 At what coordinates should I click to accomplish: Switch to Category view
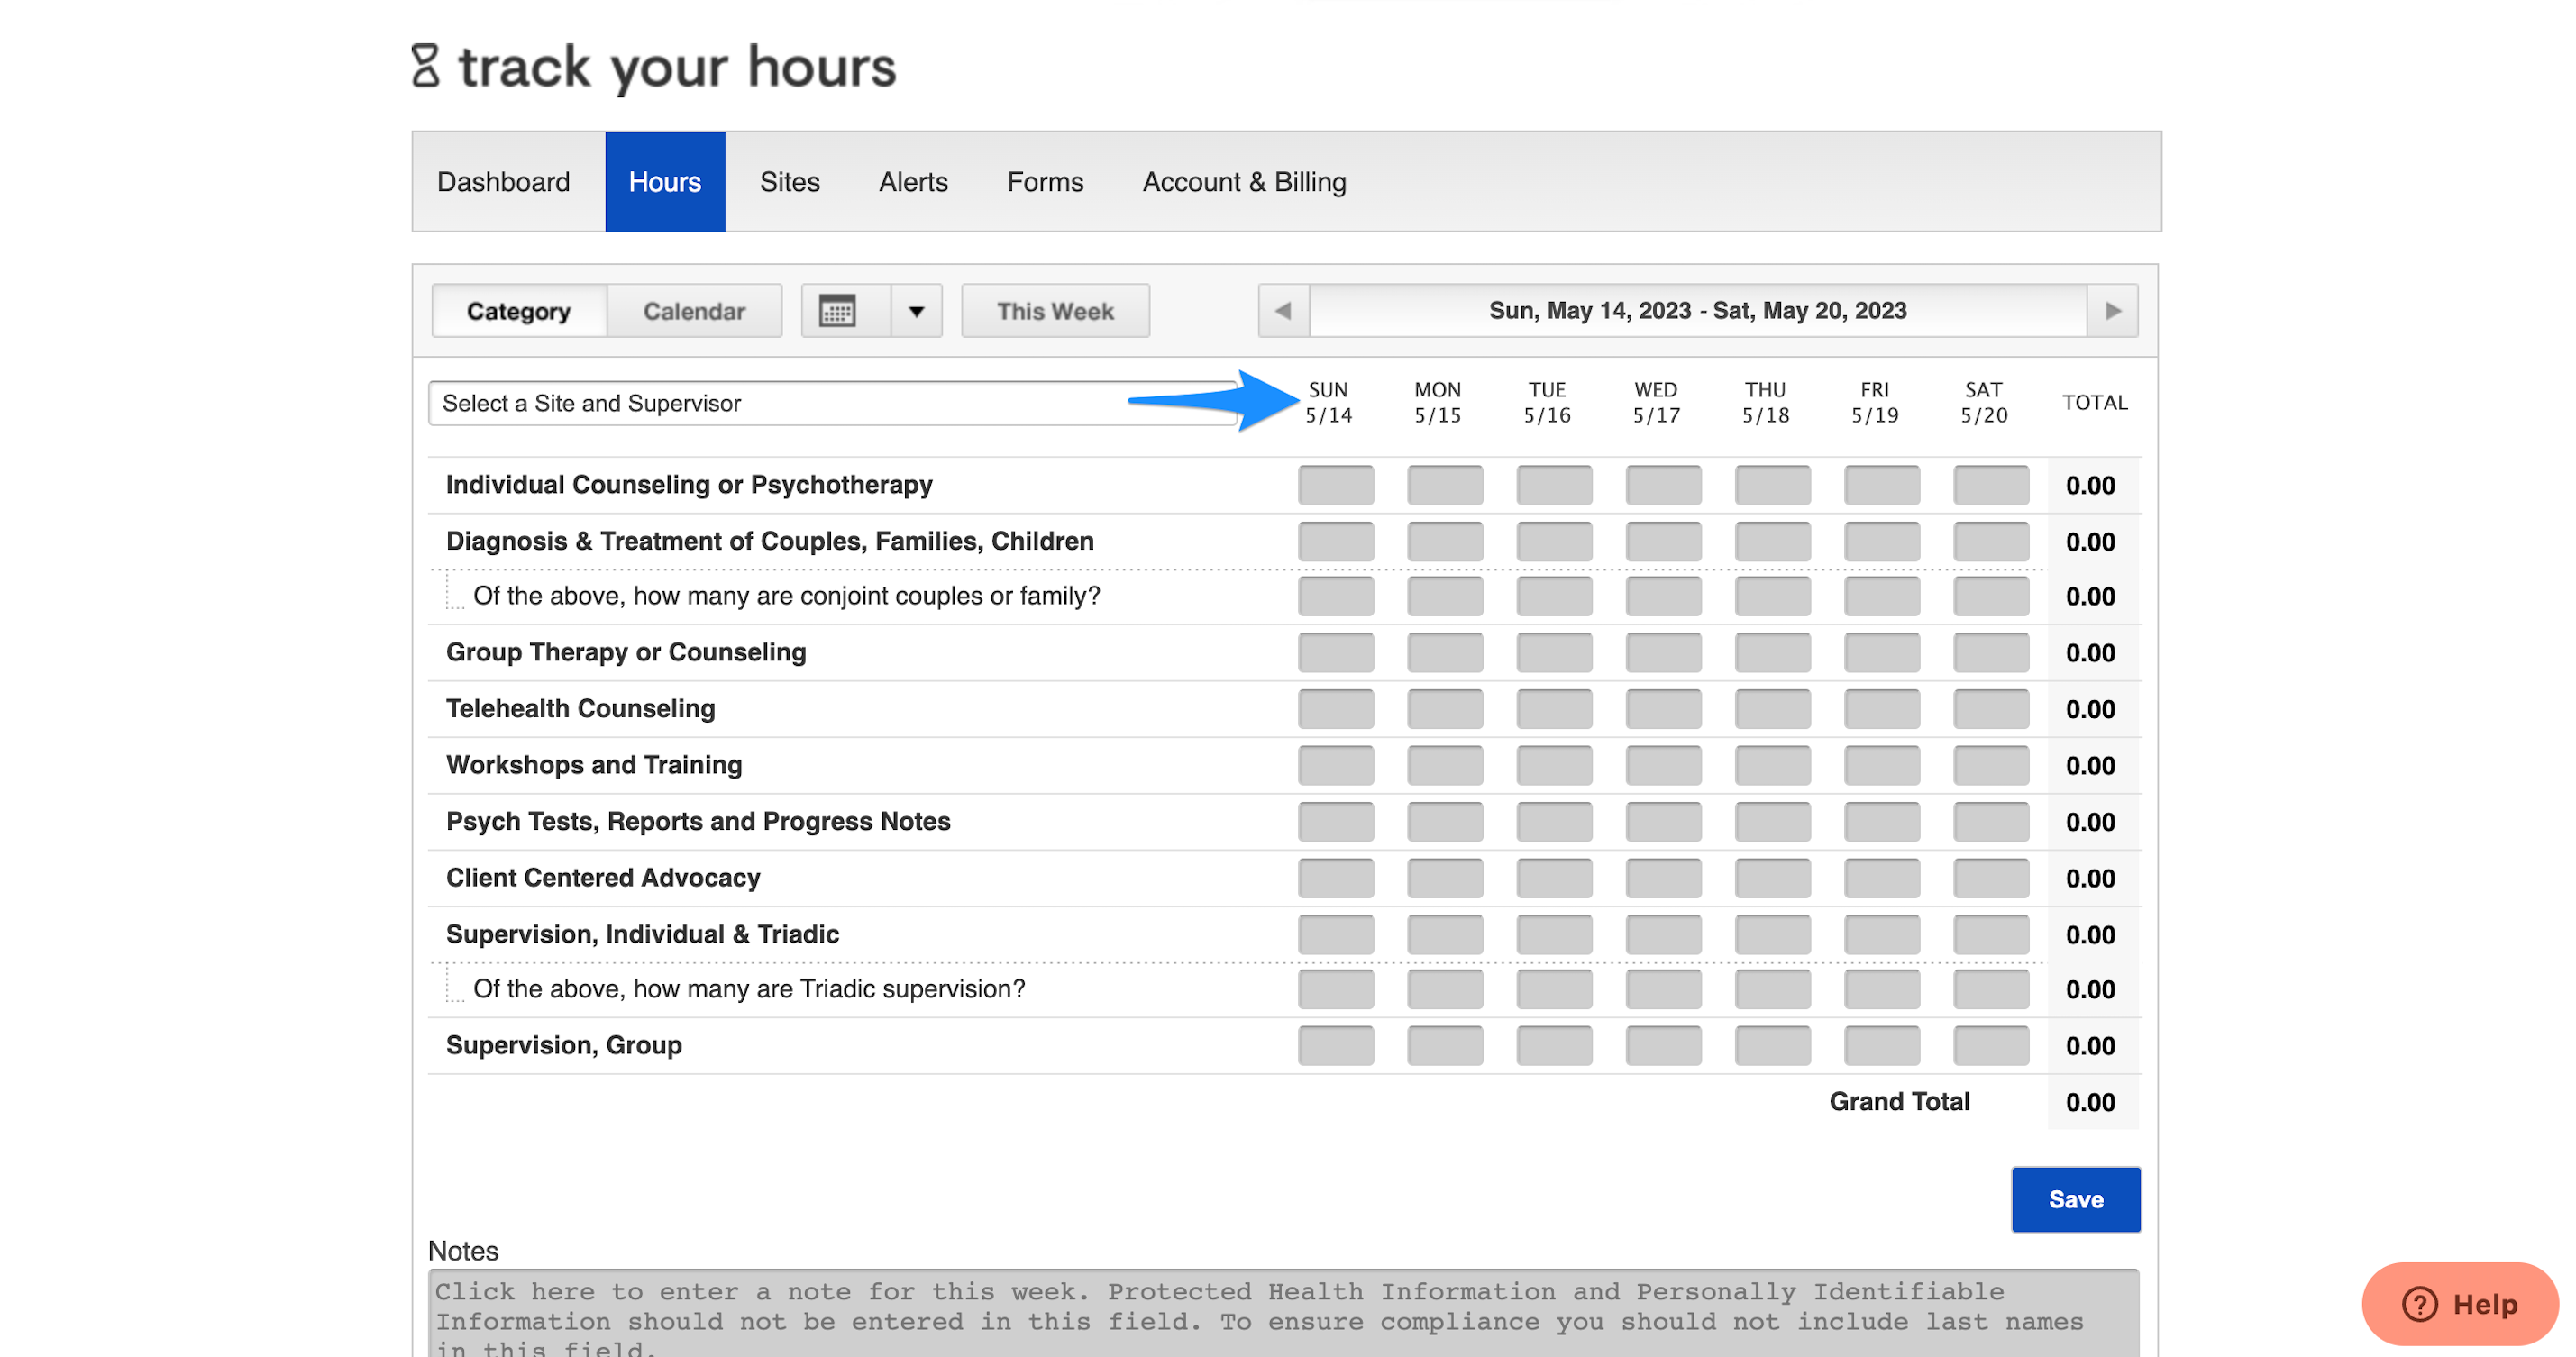[519, 311]
